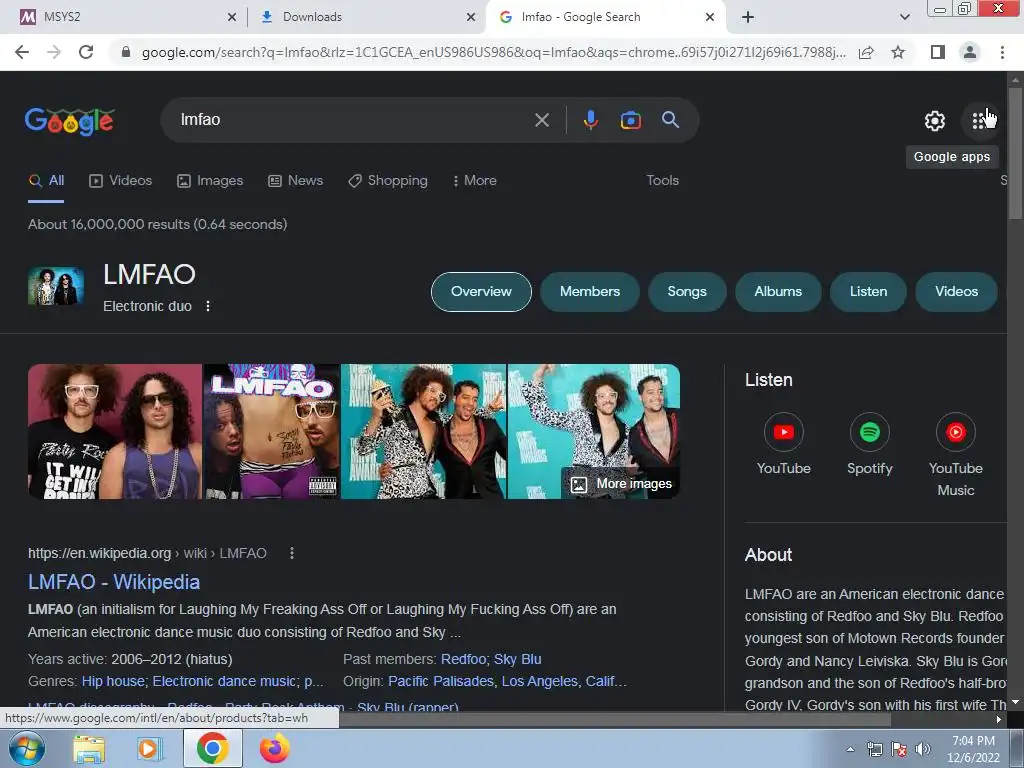The height and width of the screenshot is (768, 1024).
Task: Click the taskbar clock showing 7:04 PM
Action: 973,749
